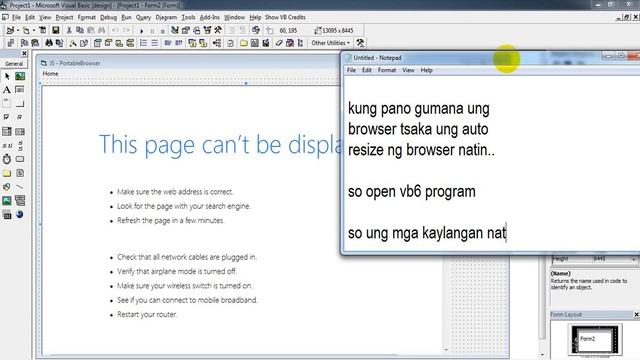Open Notepad's Format menu
This screenshot has height=360, width=640.
(387, 70)
